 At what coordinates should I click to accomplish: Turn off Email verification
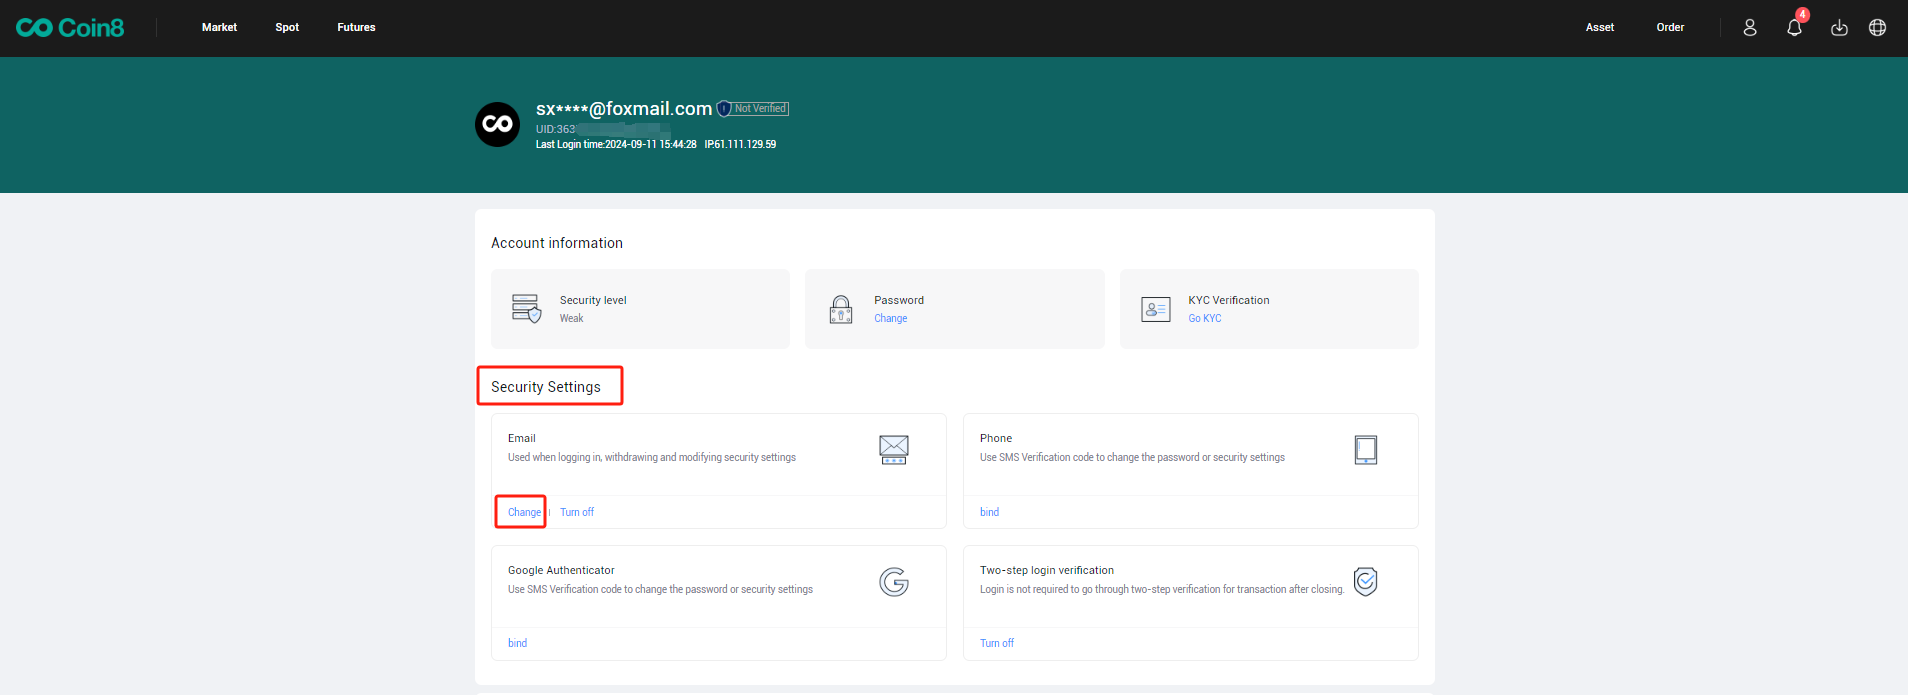[x=577, y=512]
